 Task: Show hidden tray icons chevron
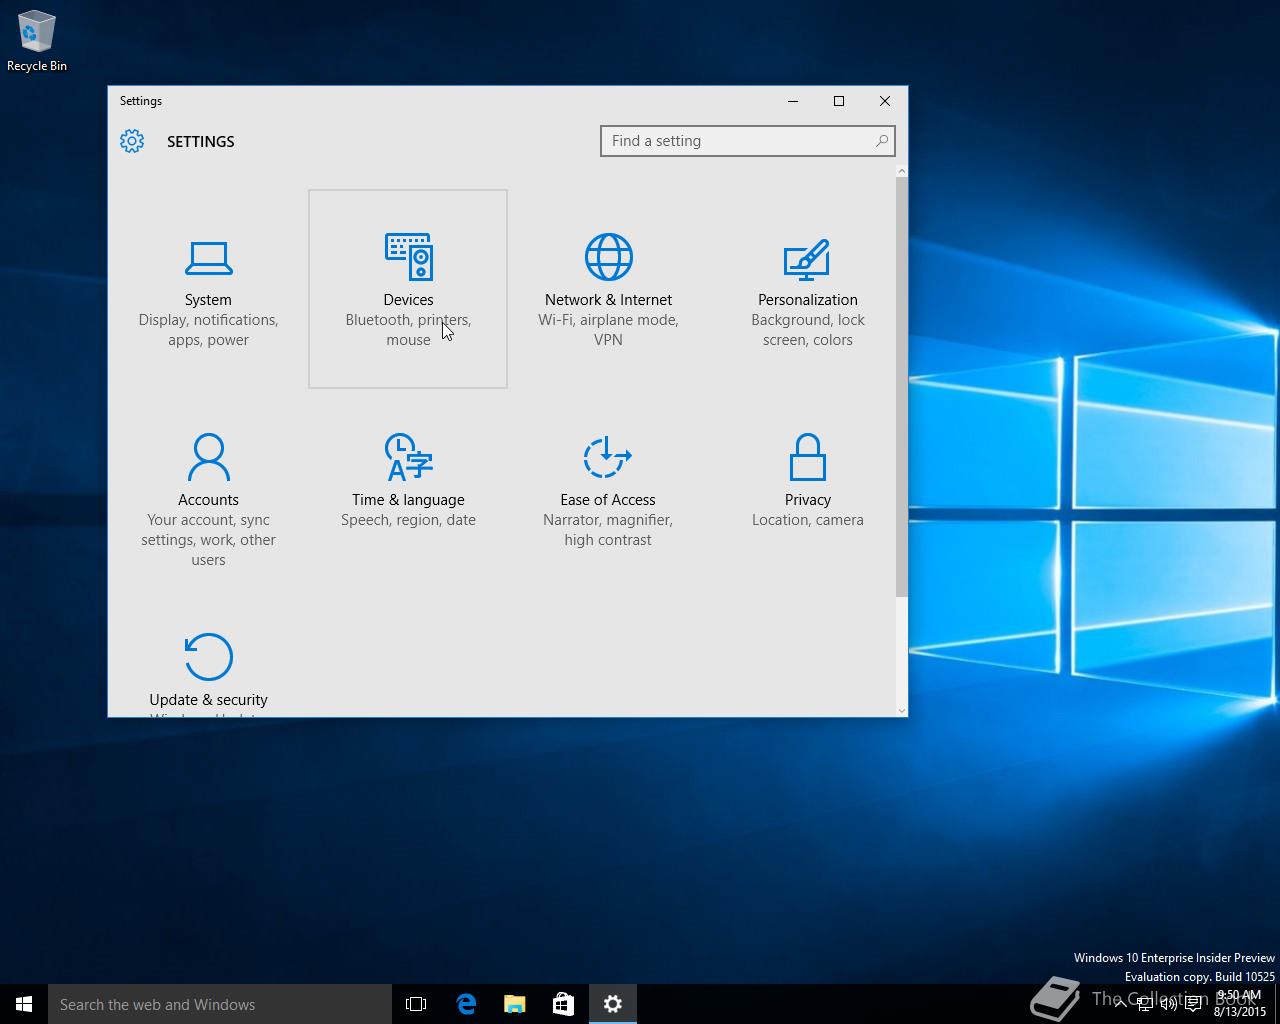point(1120,1004)
